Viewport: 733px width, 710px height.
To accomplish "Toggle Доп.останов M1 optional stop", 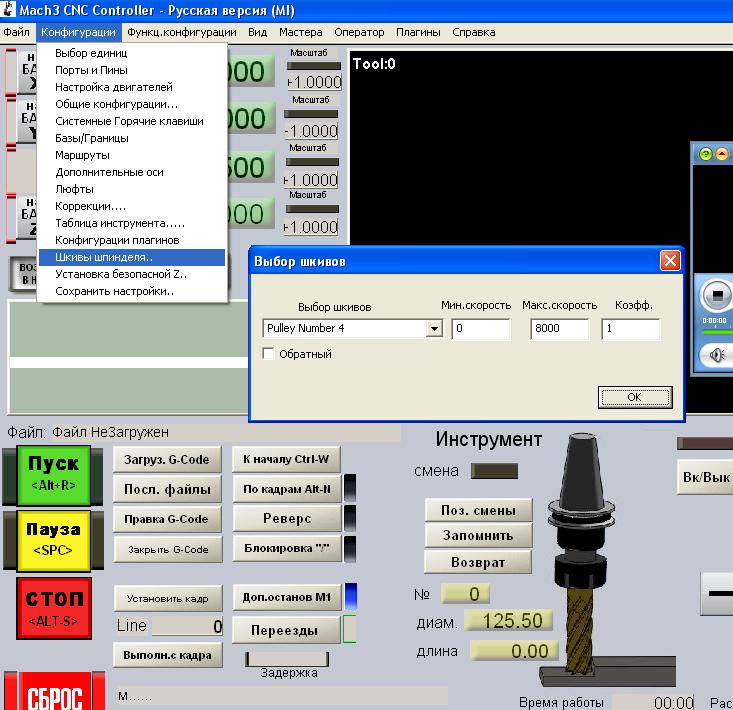I will (x=286, y=598).
